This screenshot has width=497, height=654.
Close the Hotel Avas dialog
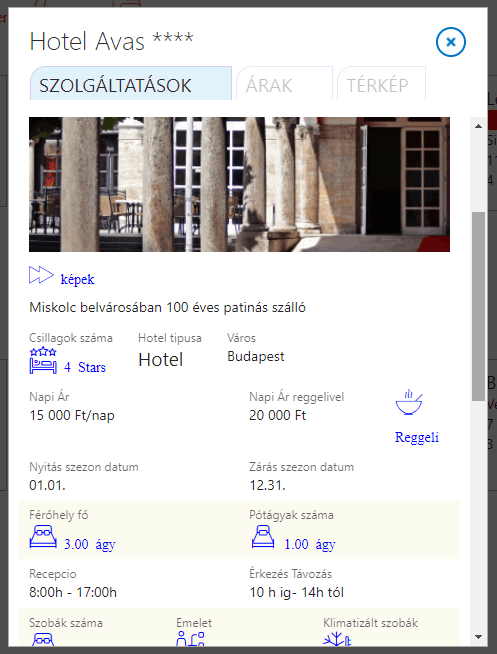pyautogui.click(x=451, y=42)
